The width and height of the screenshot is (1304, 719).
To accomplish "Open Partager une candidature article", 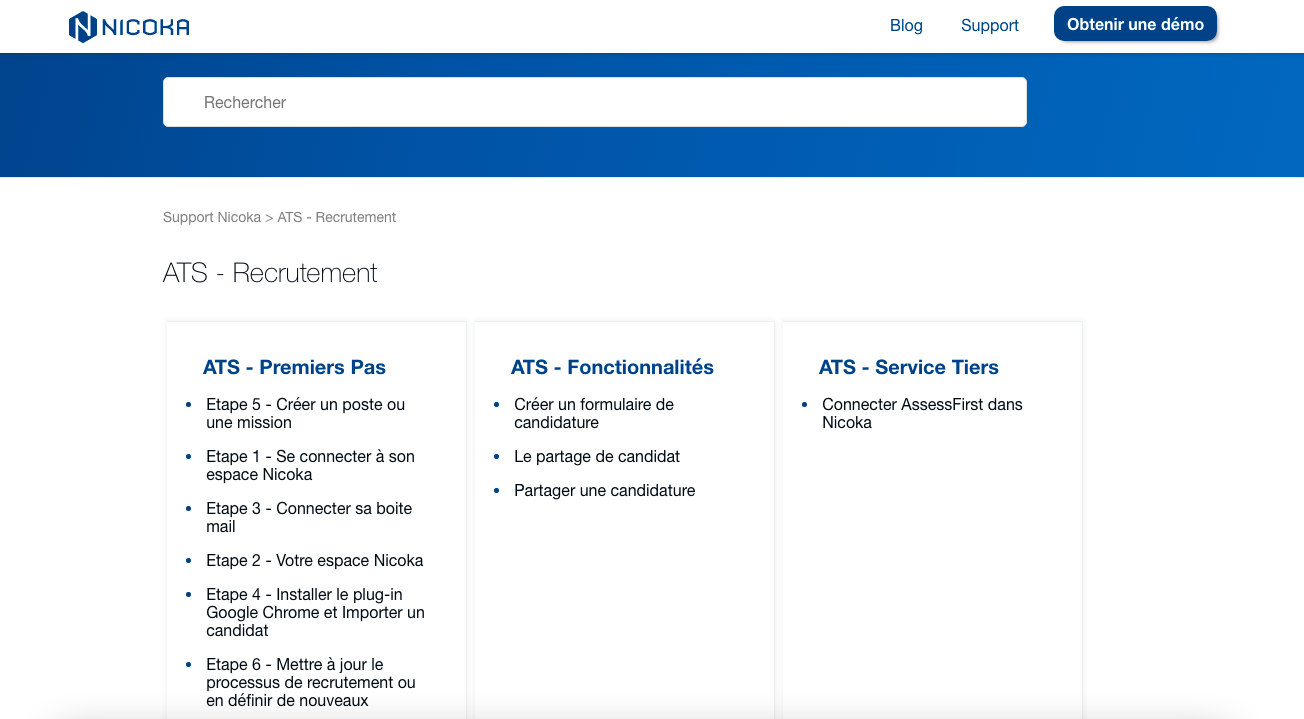I will (x=604, y=490).
